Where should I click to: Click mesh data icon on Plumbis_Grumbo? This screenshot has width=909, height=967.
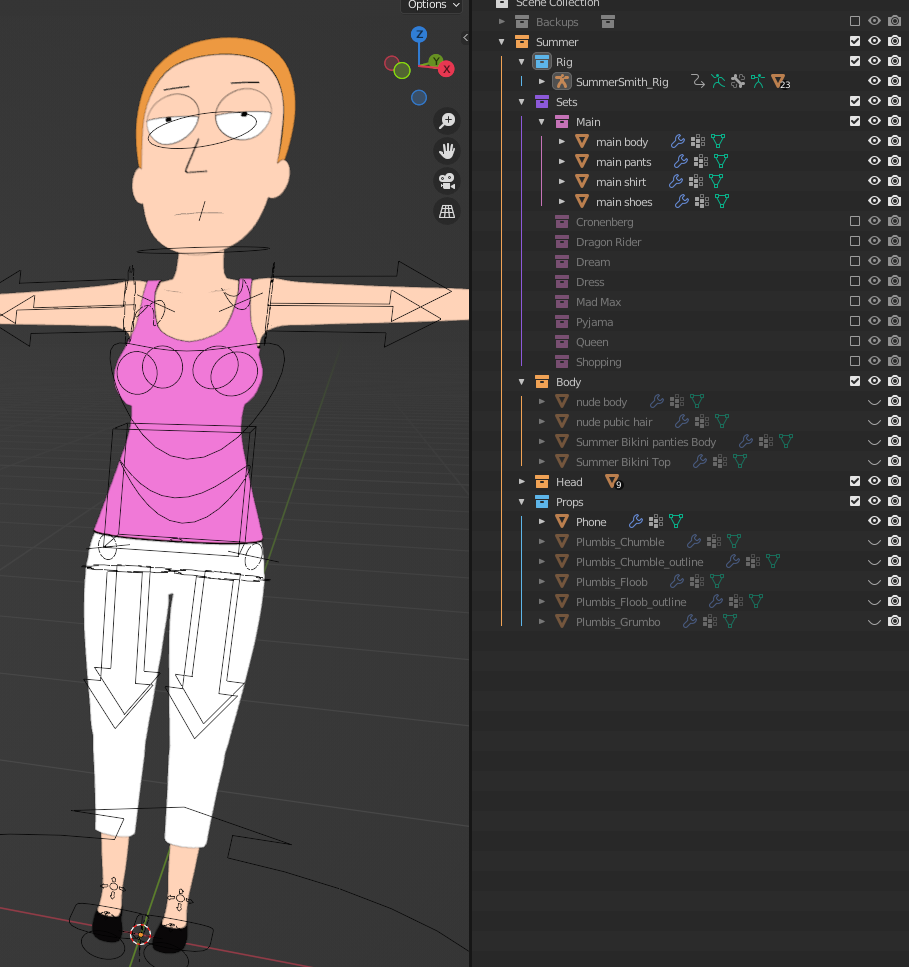click(x=730, y=622)
